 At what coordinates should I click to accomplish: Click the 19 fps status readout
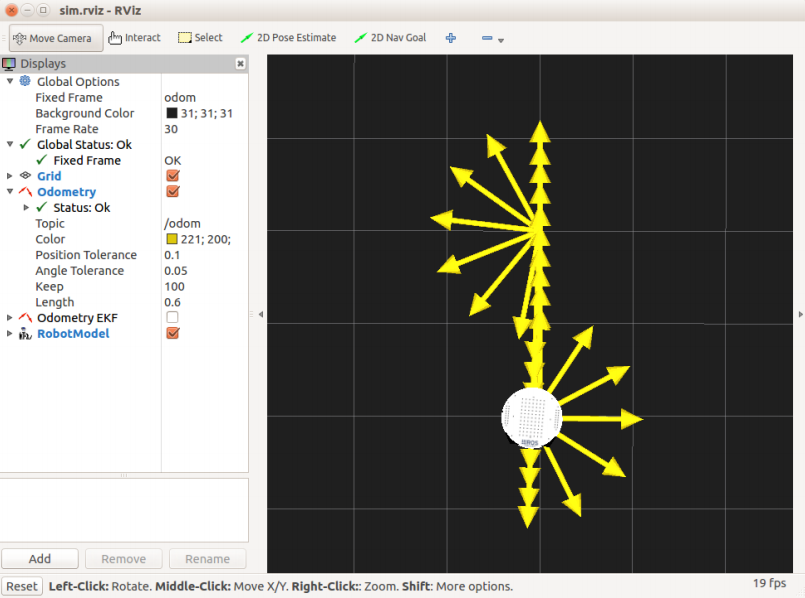[769, 583]
